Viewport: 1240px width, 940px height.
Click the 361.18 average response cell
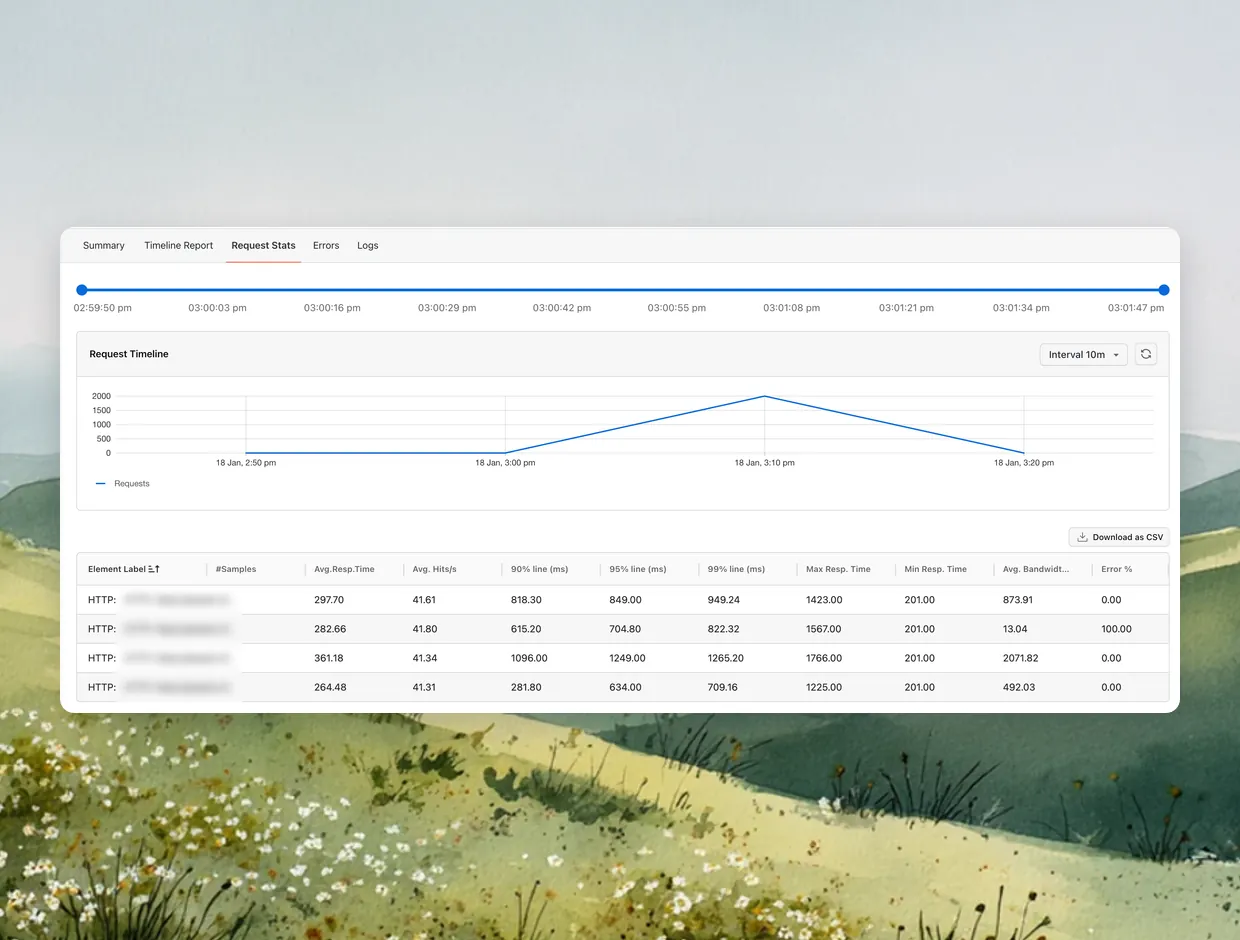pyautogui.click(x=329, y=658)
